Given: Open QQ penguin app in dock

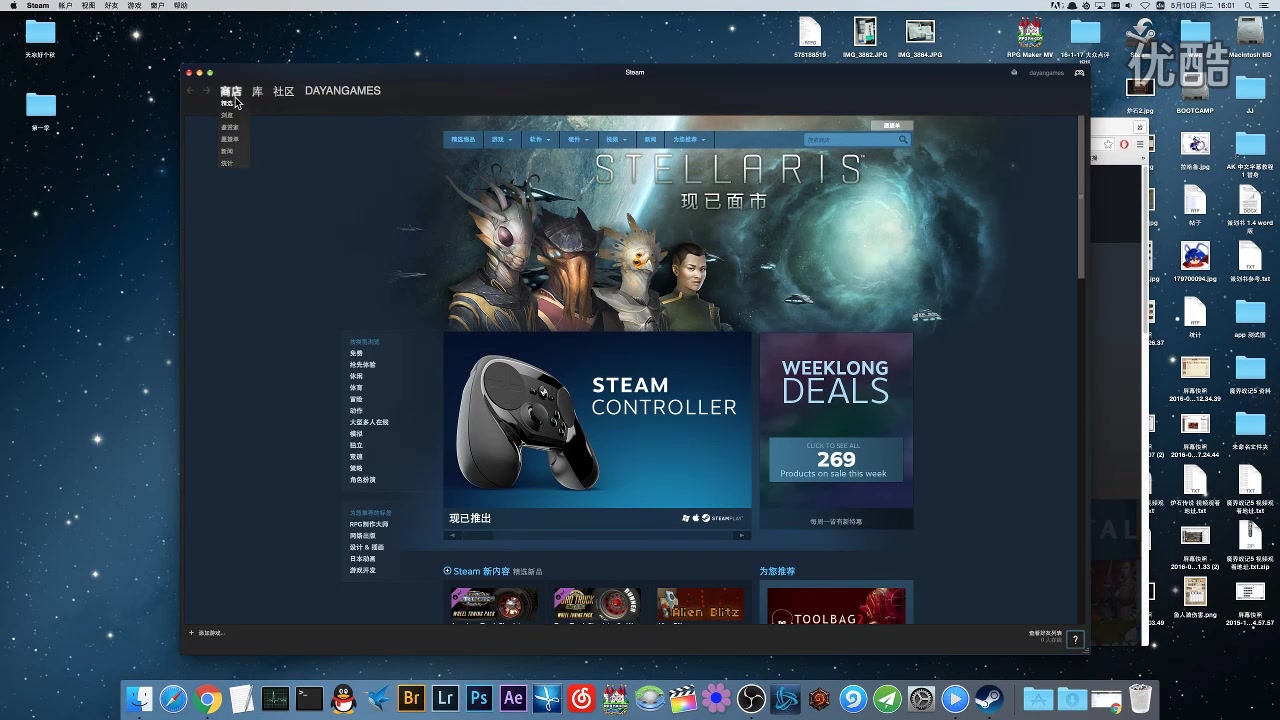Looking at the screenshot, I should coord(343,699).
